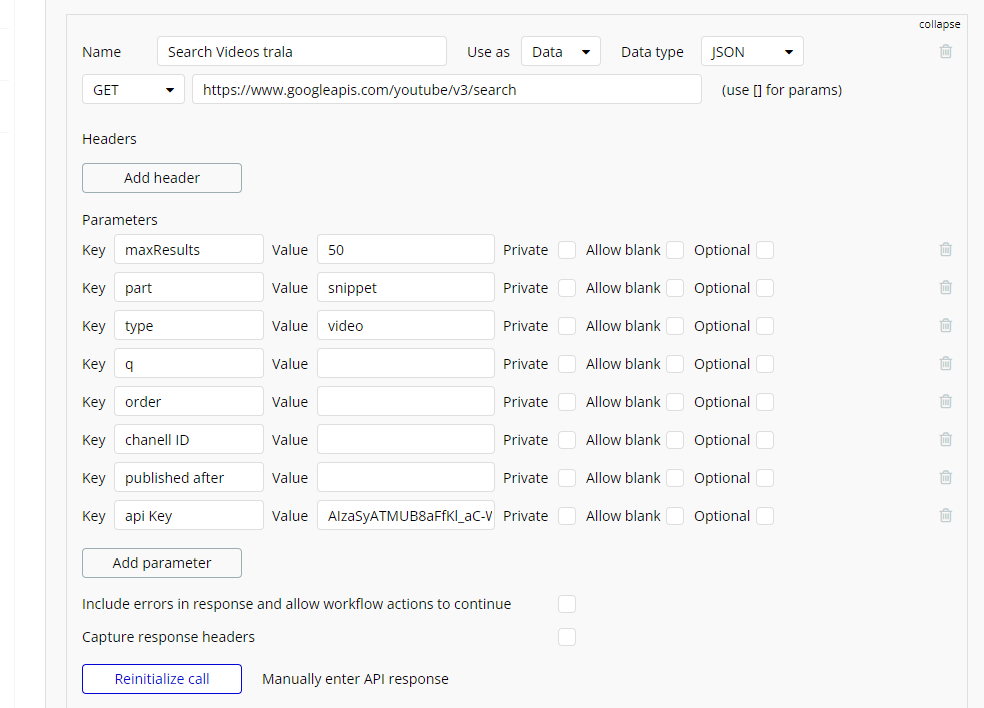
Task: Click Manually enter API response link
Action: [355, 679]
